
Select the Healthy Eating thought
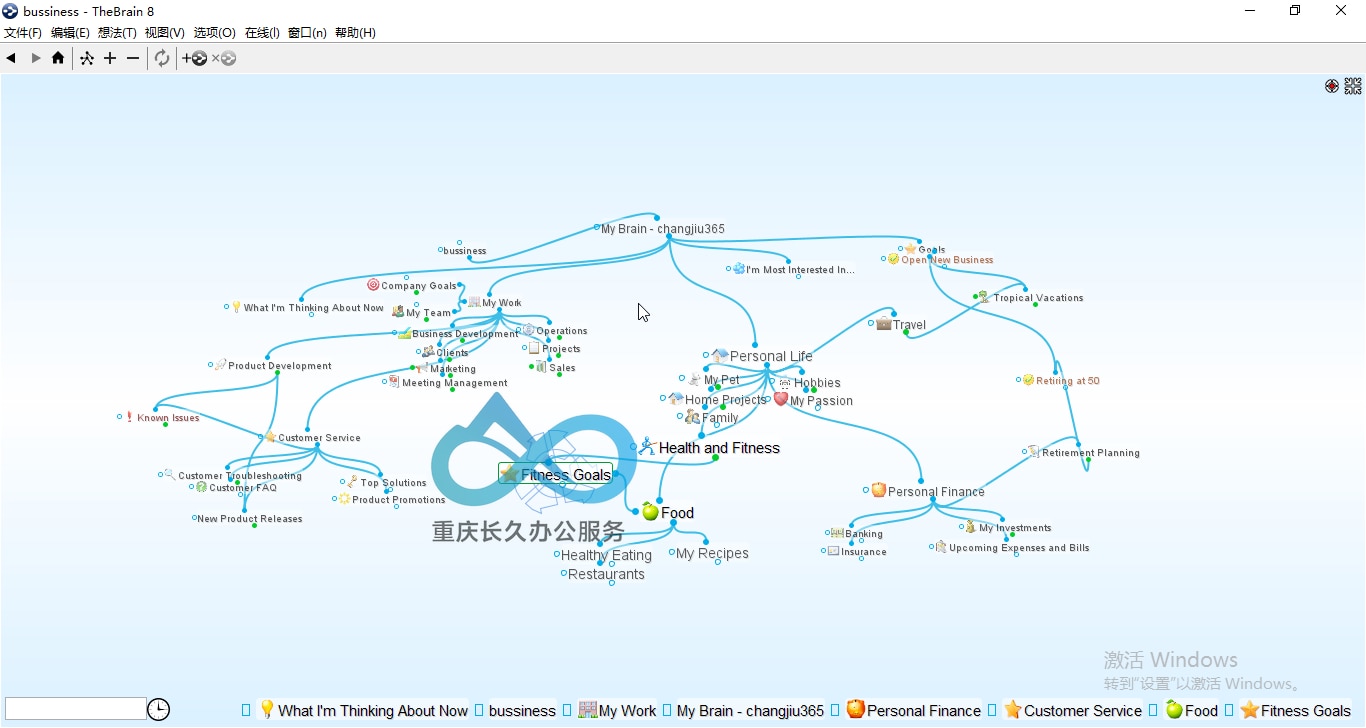pos(606,555)
